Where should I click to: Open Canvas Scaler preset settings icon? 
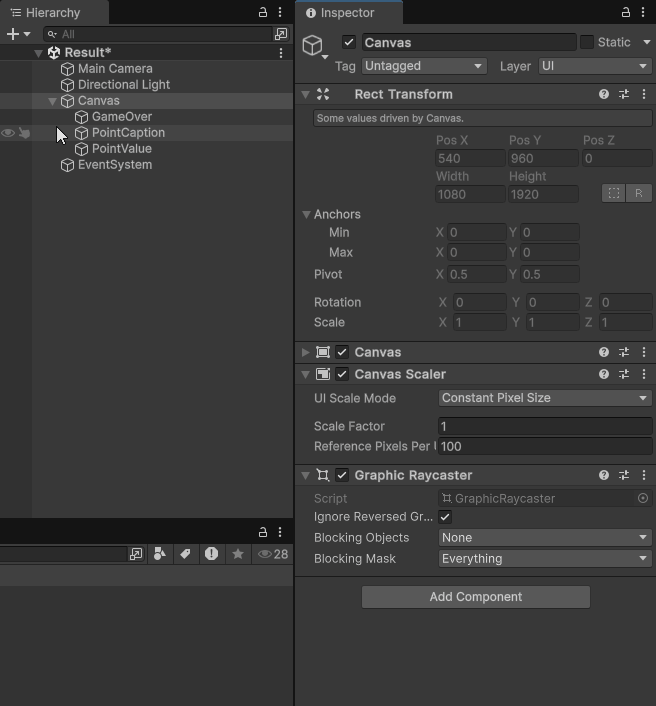(624, 374)
